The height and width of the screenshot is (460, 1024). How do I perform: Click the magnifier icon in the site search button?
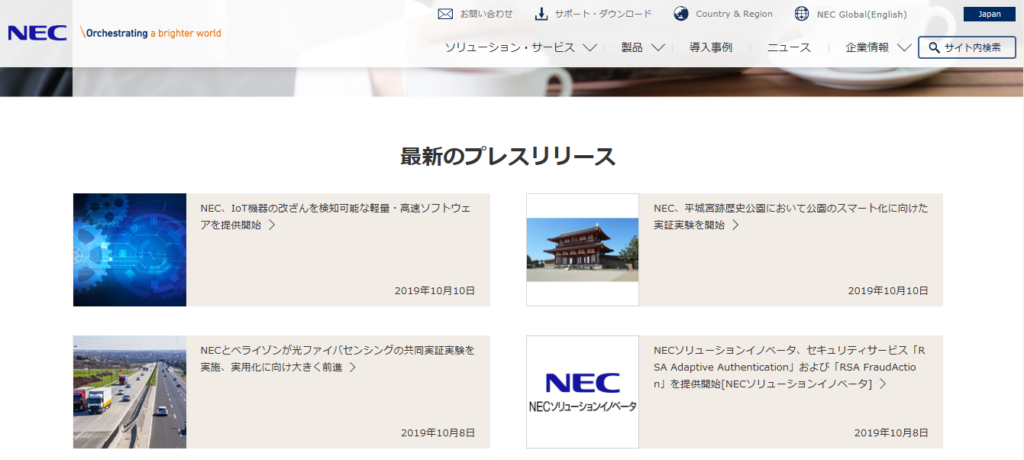(934, 48)
